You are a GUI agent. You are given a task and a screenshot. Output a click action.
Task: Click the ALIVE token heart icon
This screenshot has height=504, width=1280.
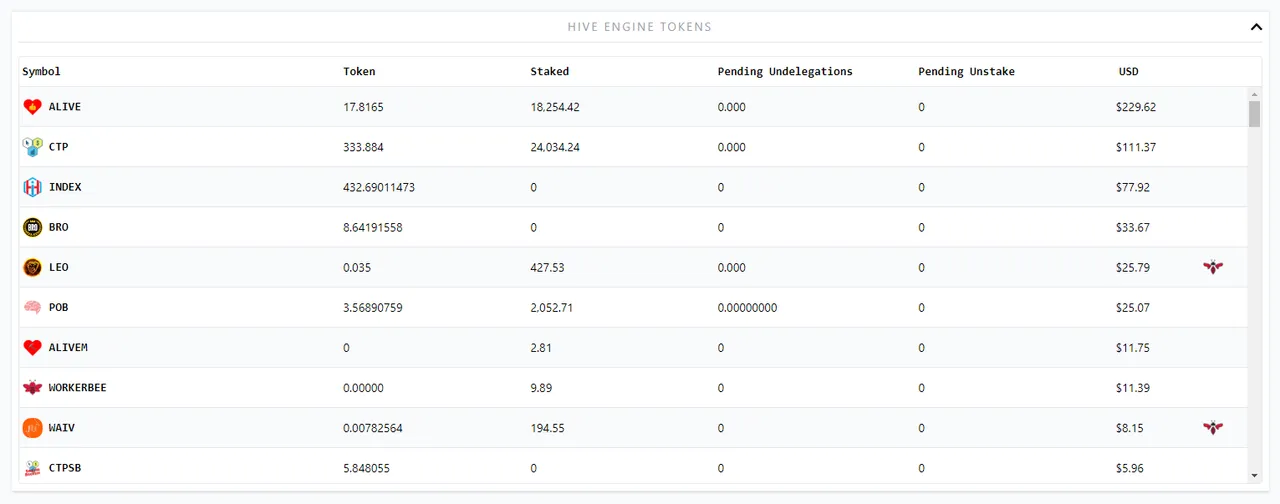[32, 107]
